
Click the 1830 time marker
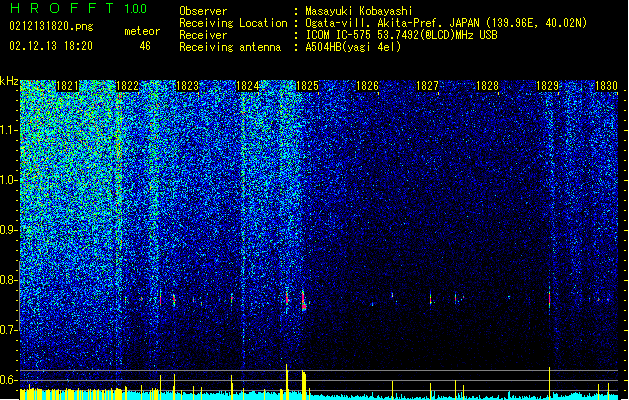click(x=607, y=86)
